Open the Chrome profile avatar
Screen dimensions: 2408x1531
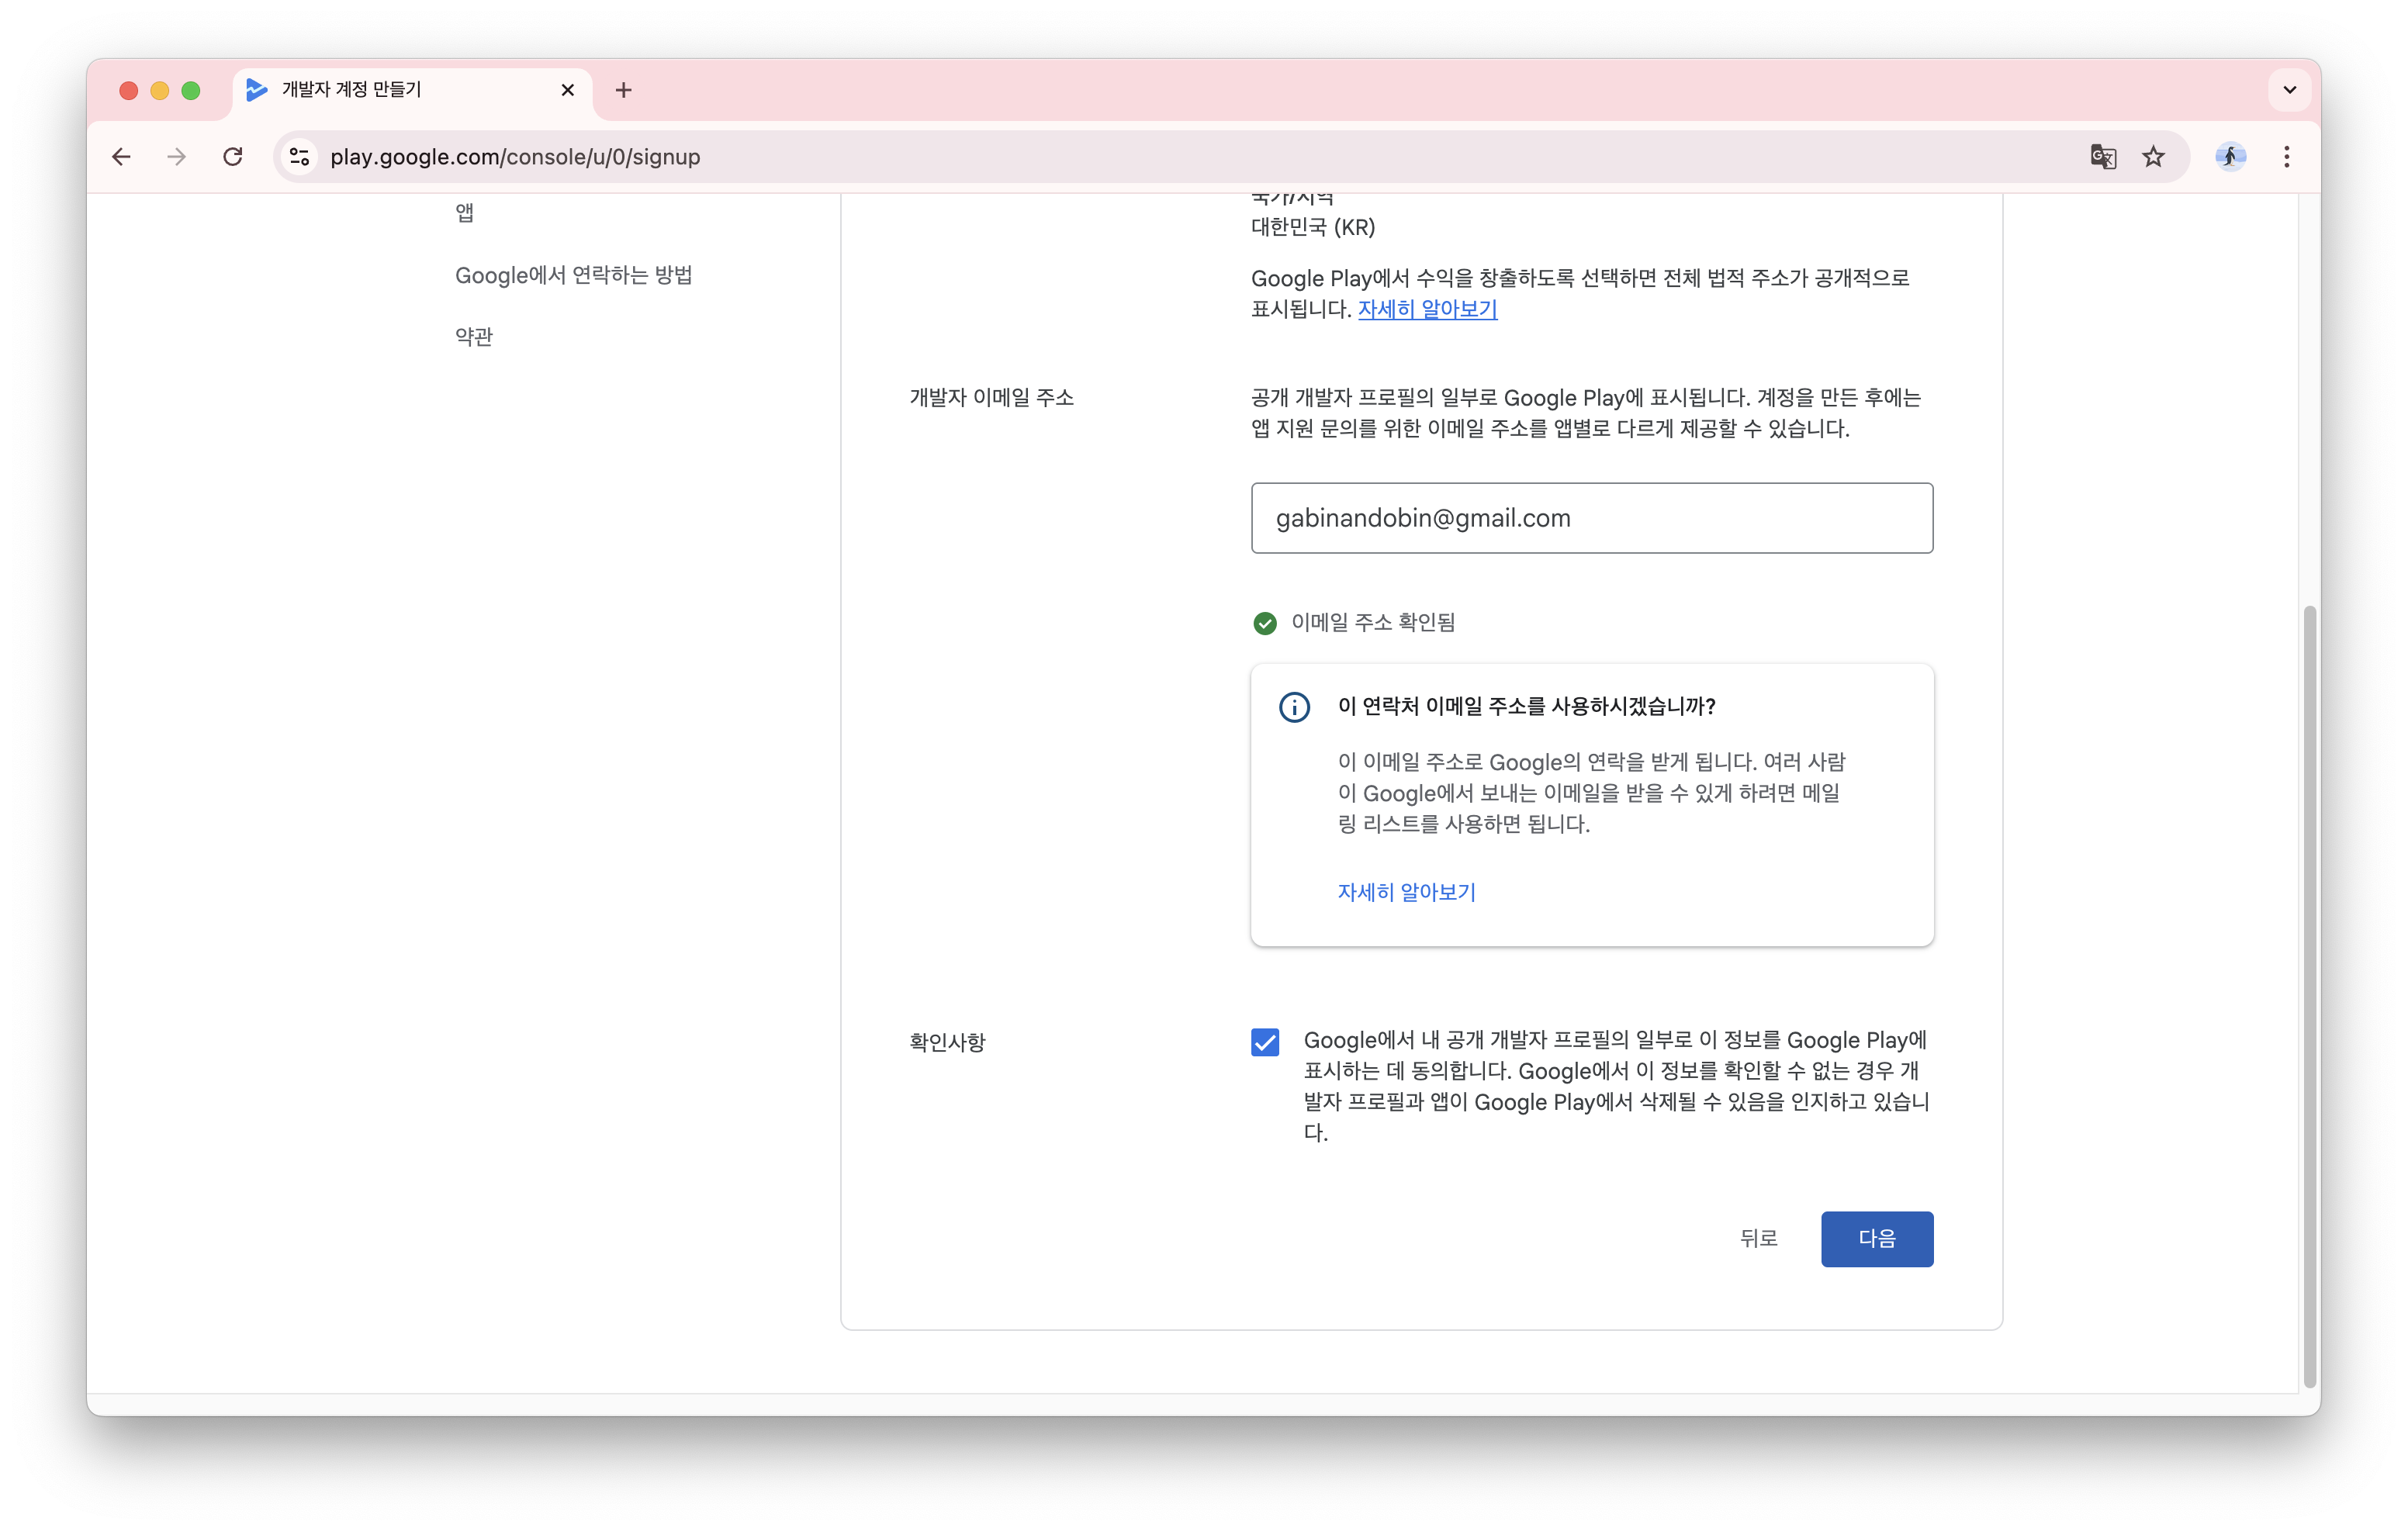click(2230, 157)
